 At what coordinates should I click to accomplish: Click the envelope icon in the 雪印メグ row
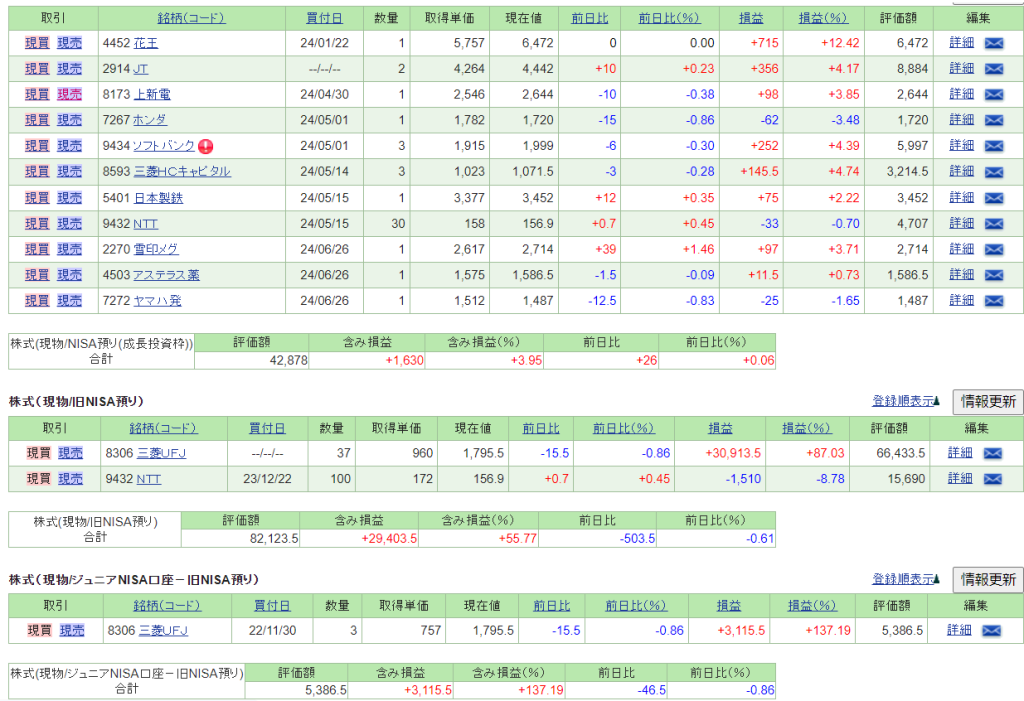tap(994, 249)
